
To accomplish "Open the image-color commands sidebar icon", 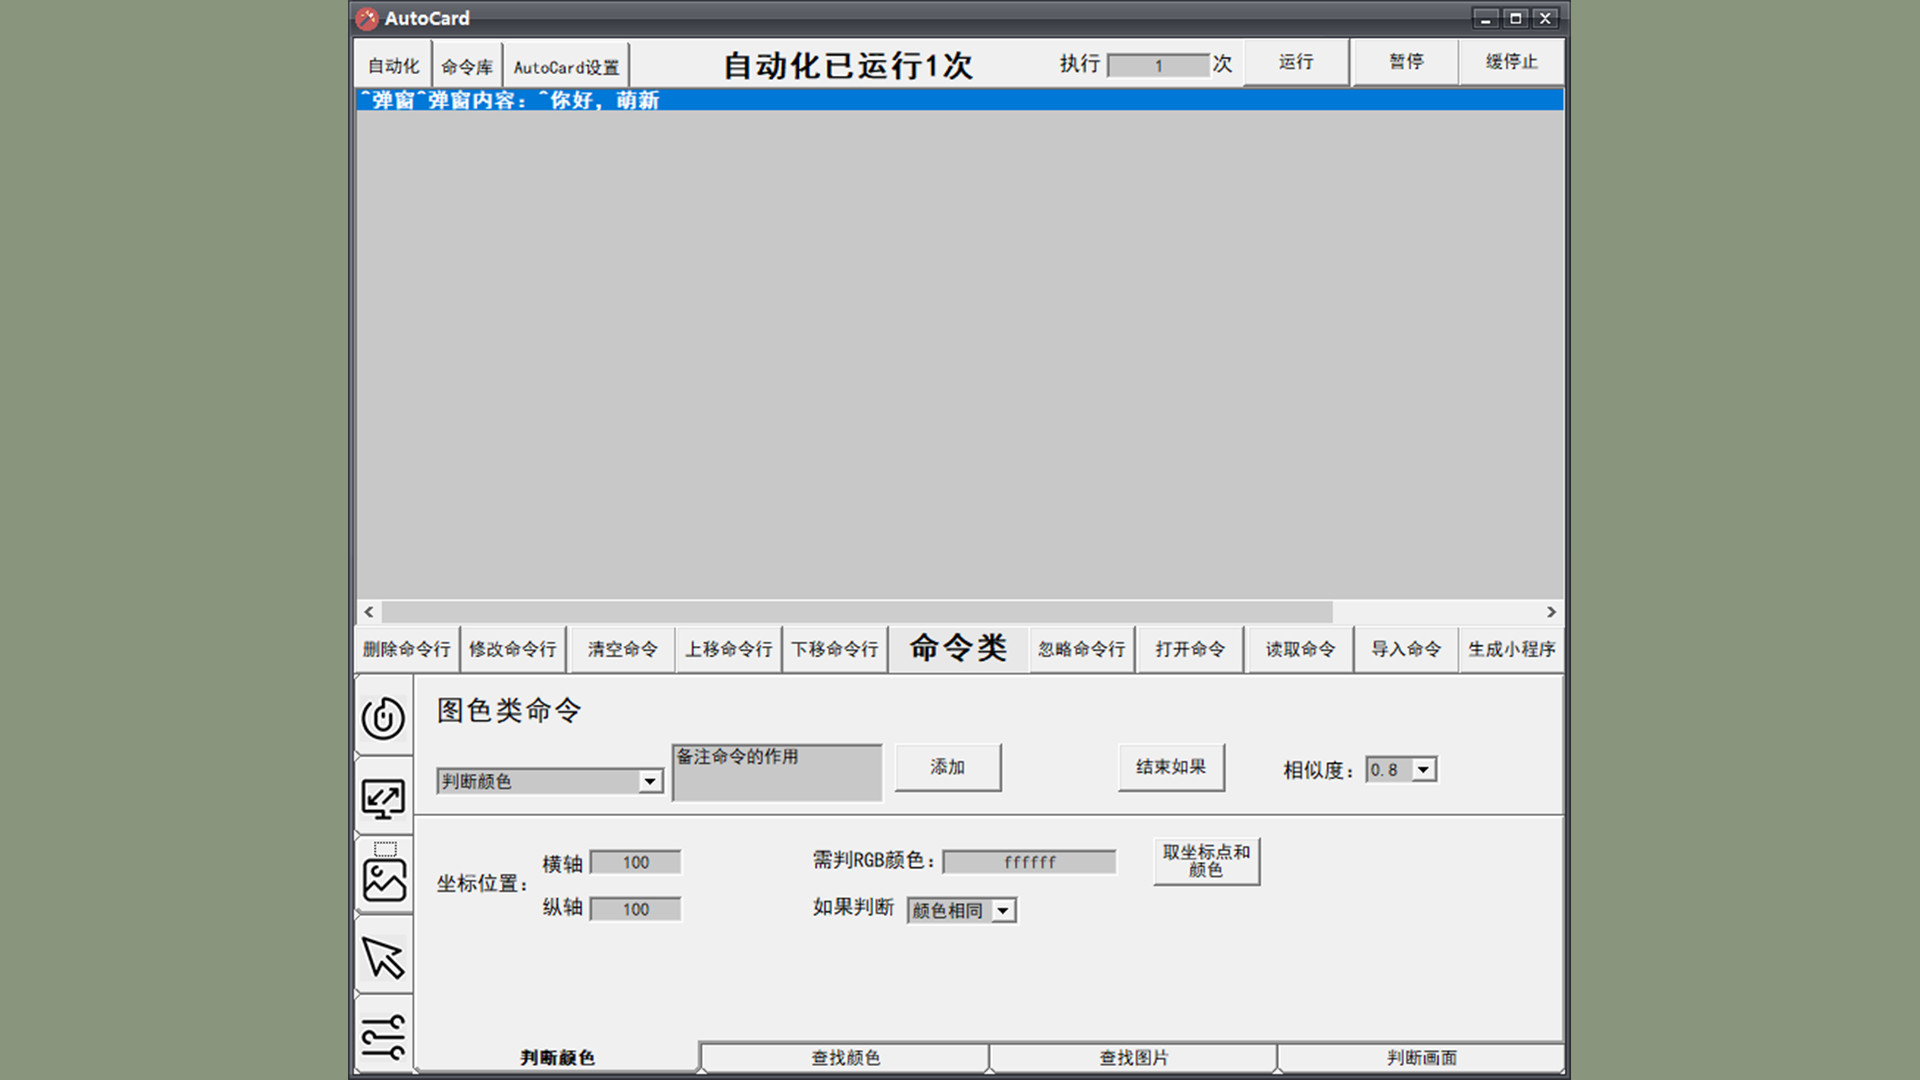I will tap(383, 877).
